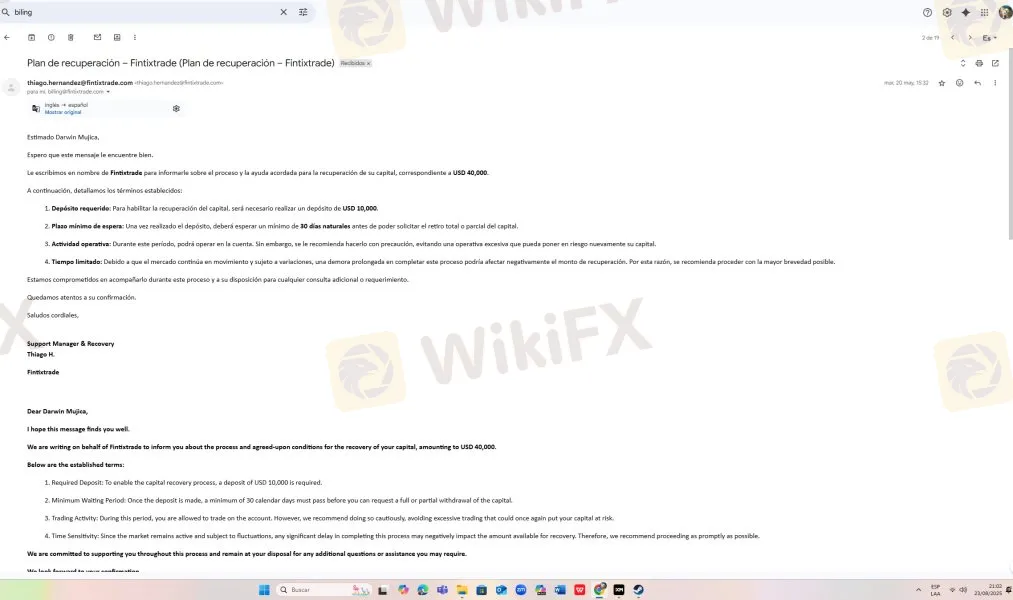
Task: Click the message date mar, 20 may
Action: click(906, 83)
